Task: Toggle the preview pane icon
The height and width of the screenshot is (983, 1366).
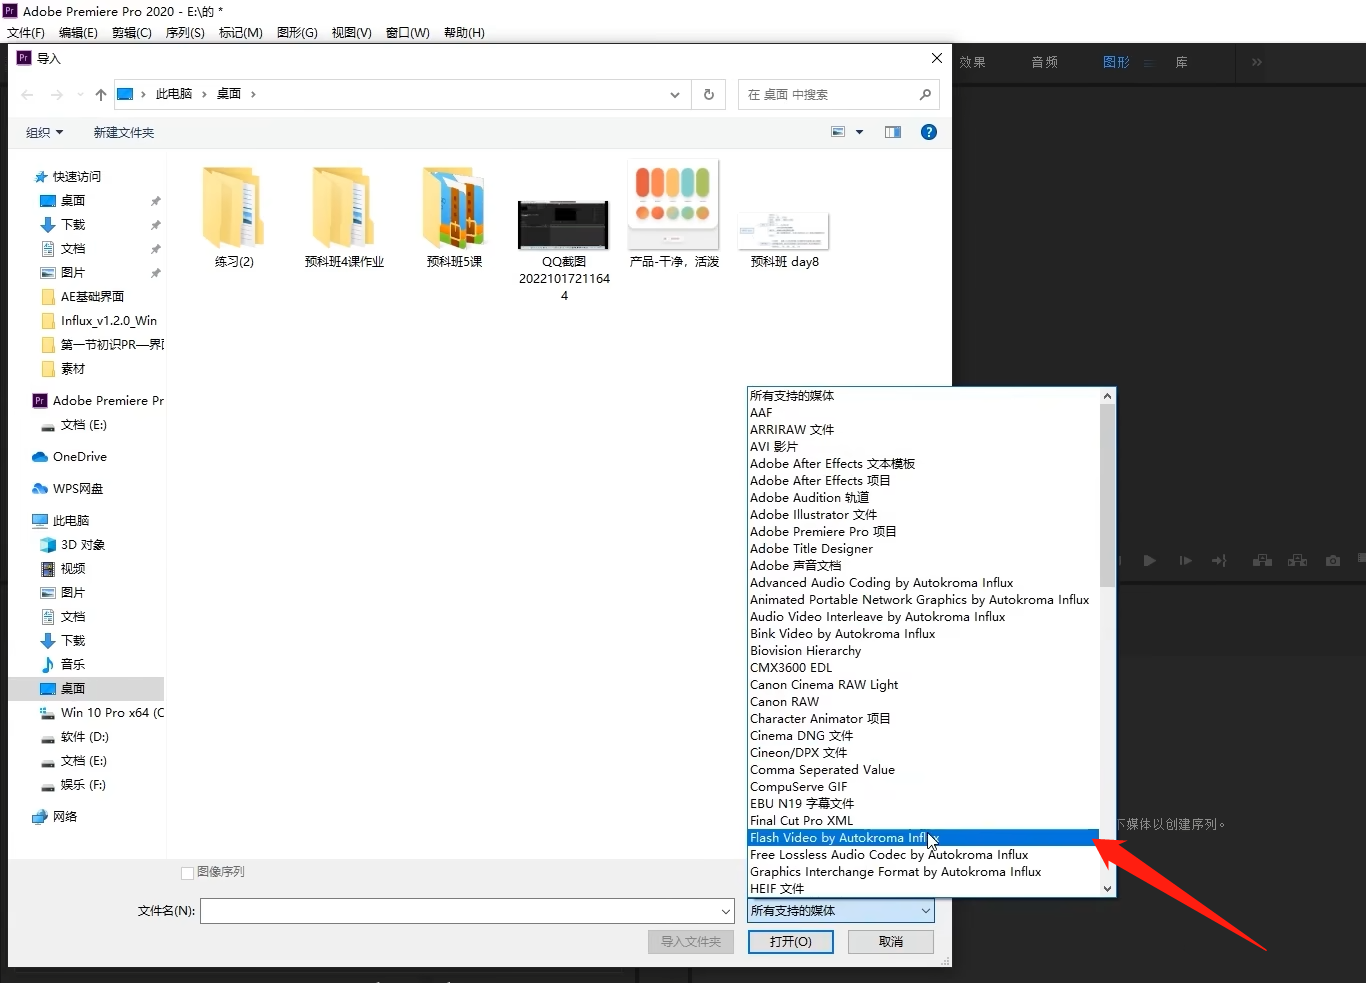Action: [893, 132]
